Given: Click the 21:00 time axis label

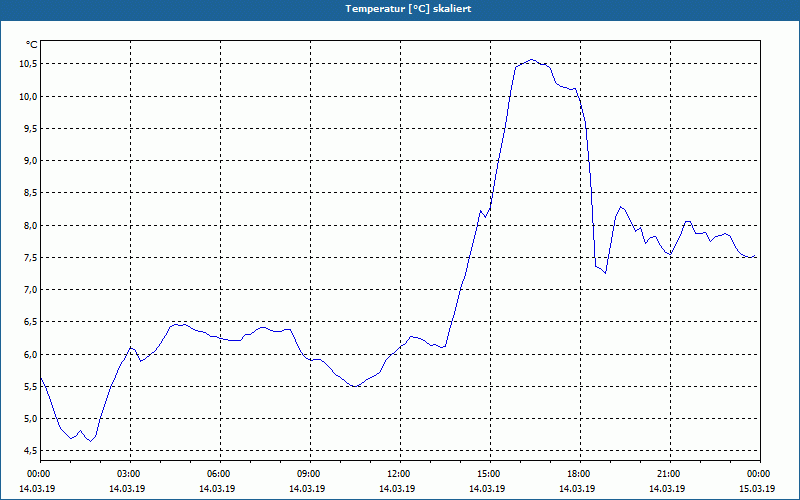Looking at the screenshot, I should coord(670,474).
